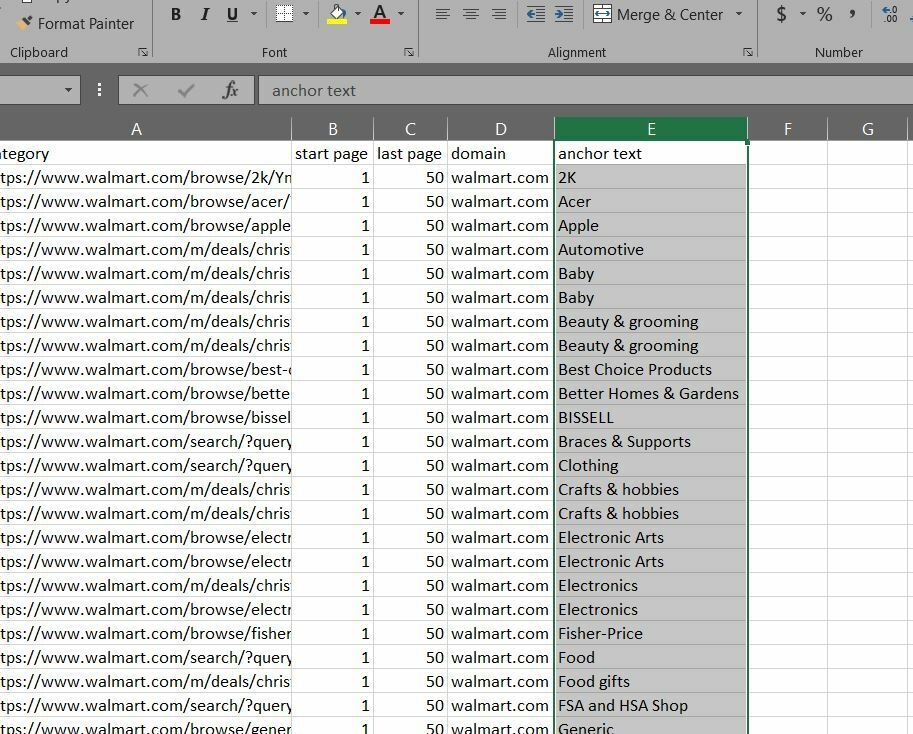Screen dimensions: 913x734
Task: Select column D header
Action: click(x=501, y=129)
